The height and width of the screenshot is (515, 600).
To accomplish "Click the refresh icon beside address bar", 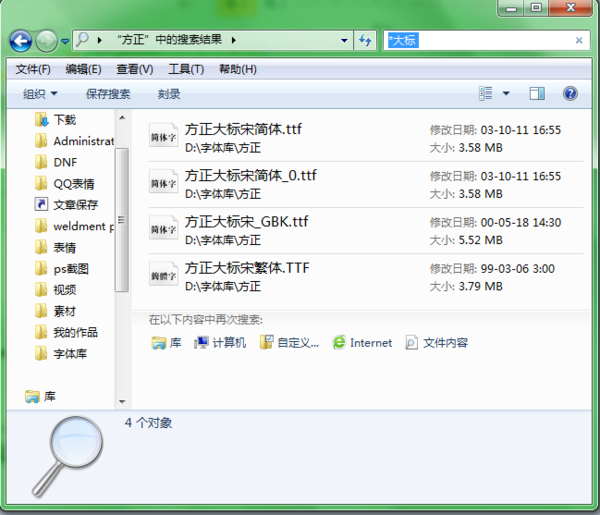I will coord(365,40).
